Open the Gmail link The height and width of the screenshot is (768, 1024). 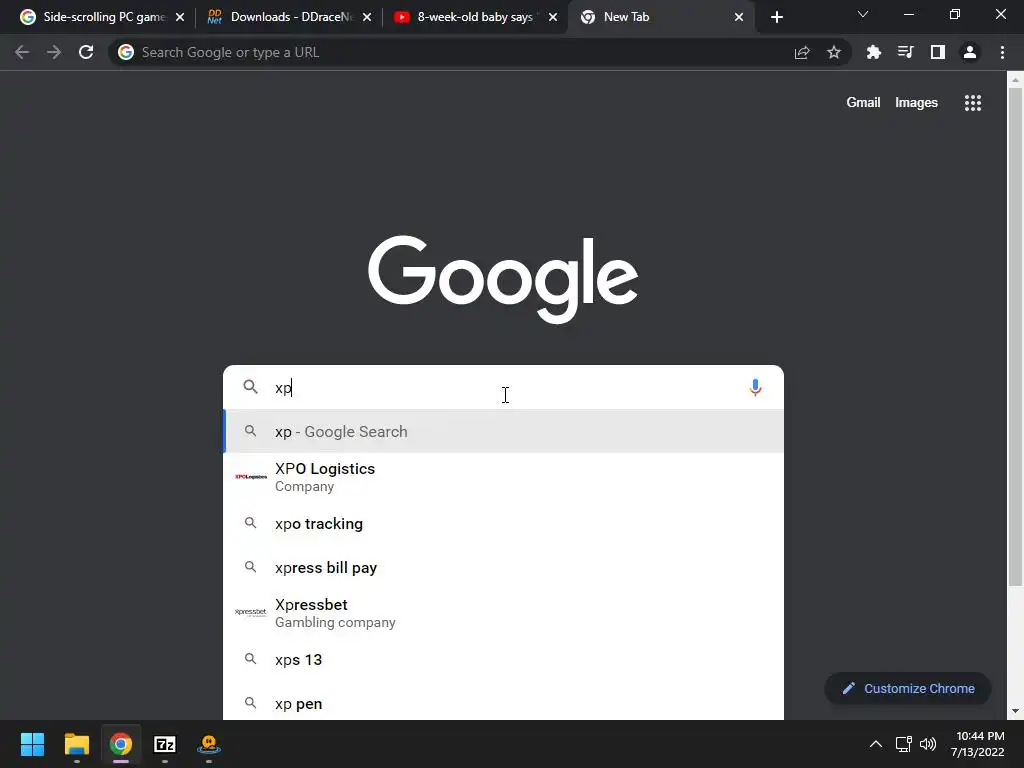(863, 103)
